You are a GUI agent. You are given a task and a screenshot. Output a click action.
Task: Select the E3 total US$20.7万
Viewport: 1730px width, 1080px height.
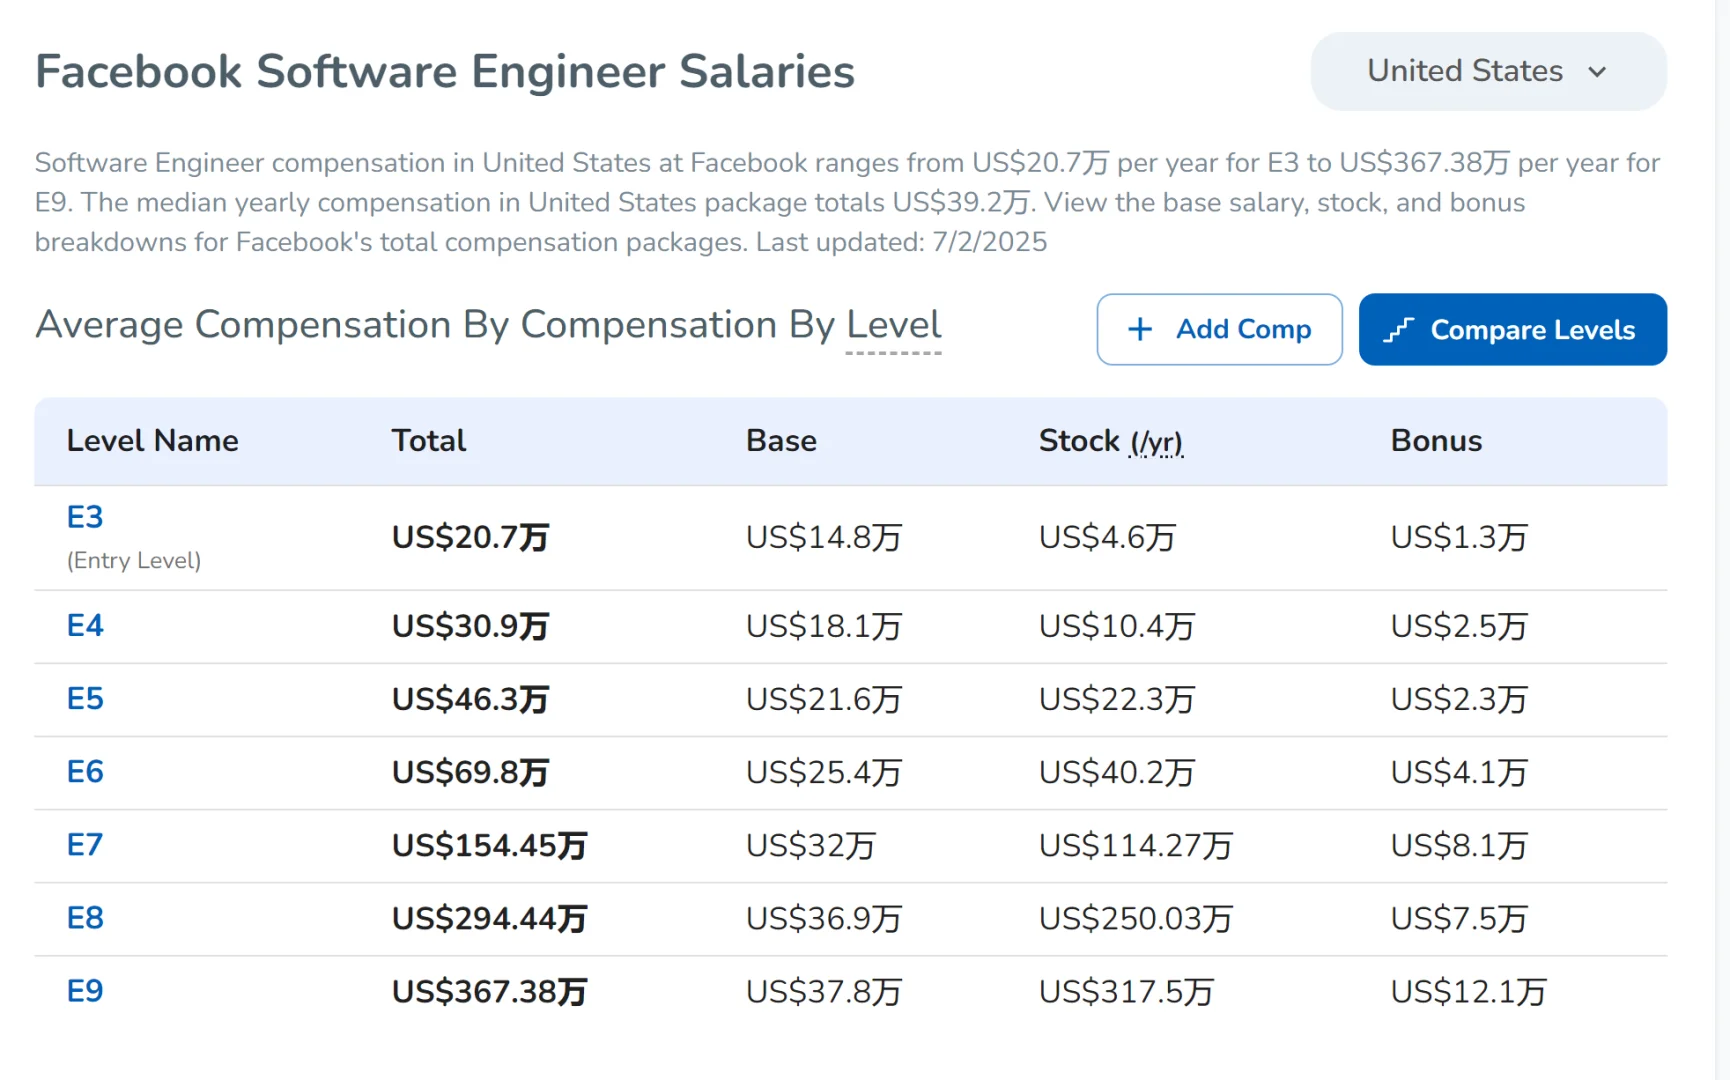coord(470,538)
